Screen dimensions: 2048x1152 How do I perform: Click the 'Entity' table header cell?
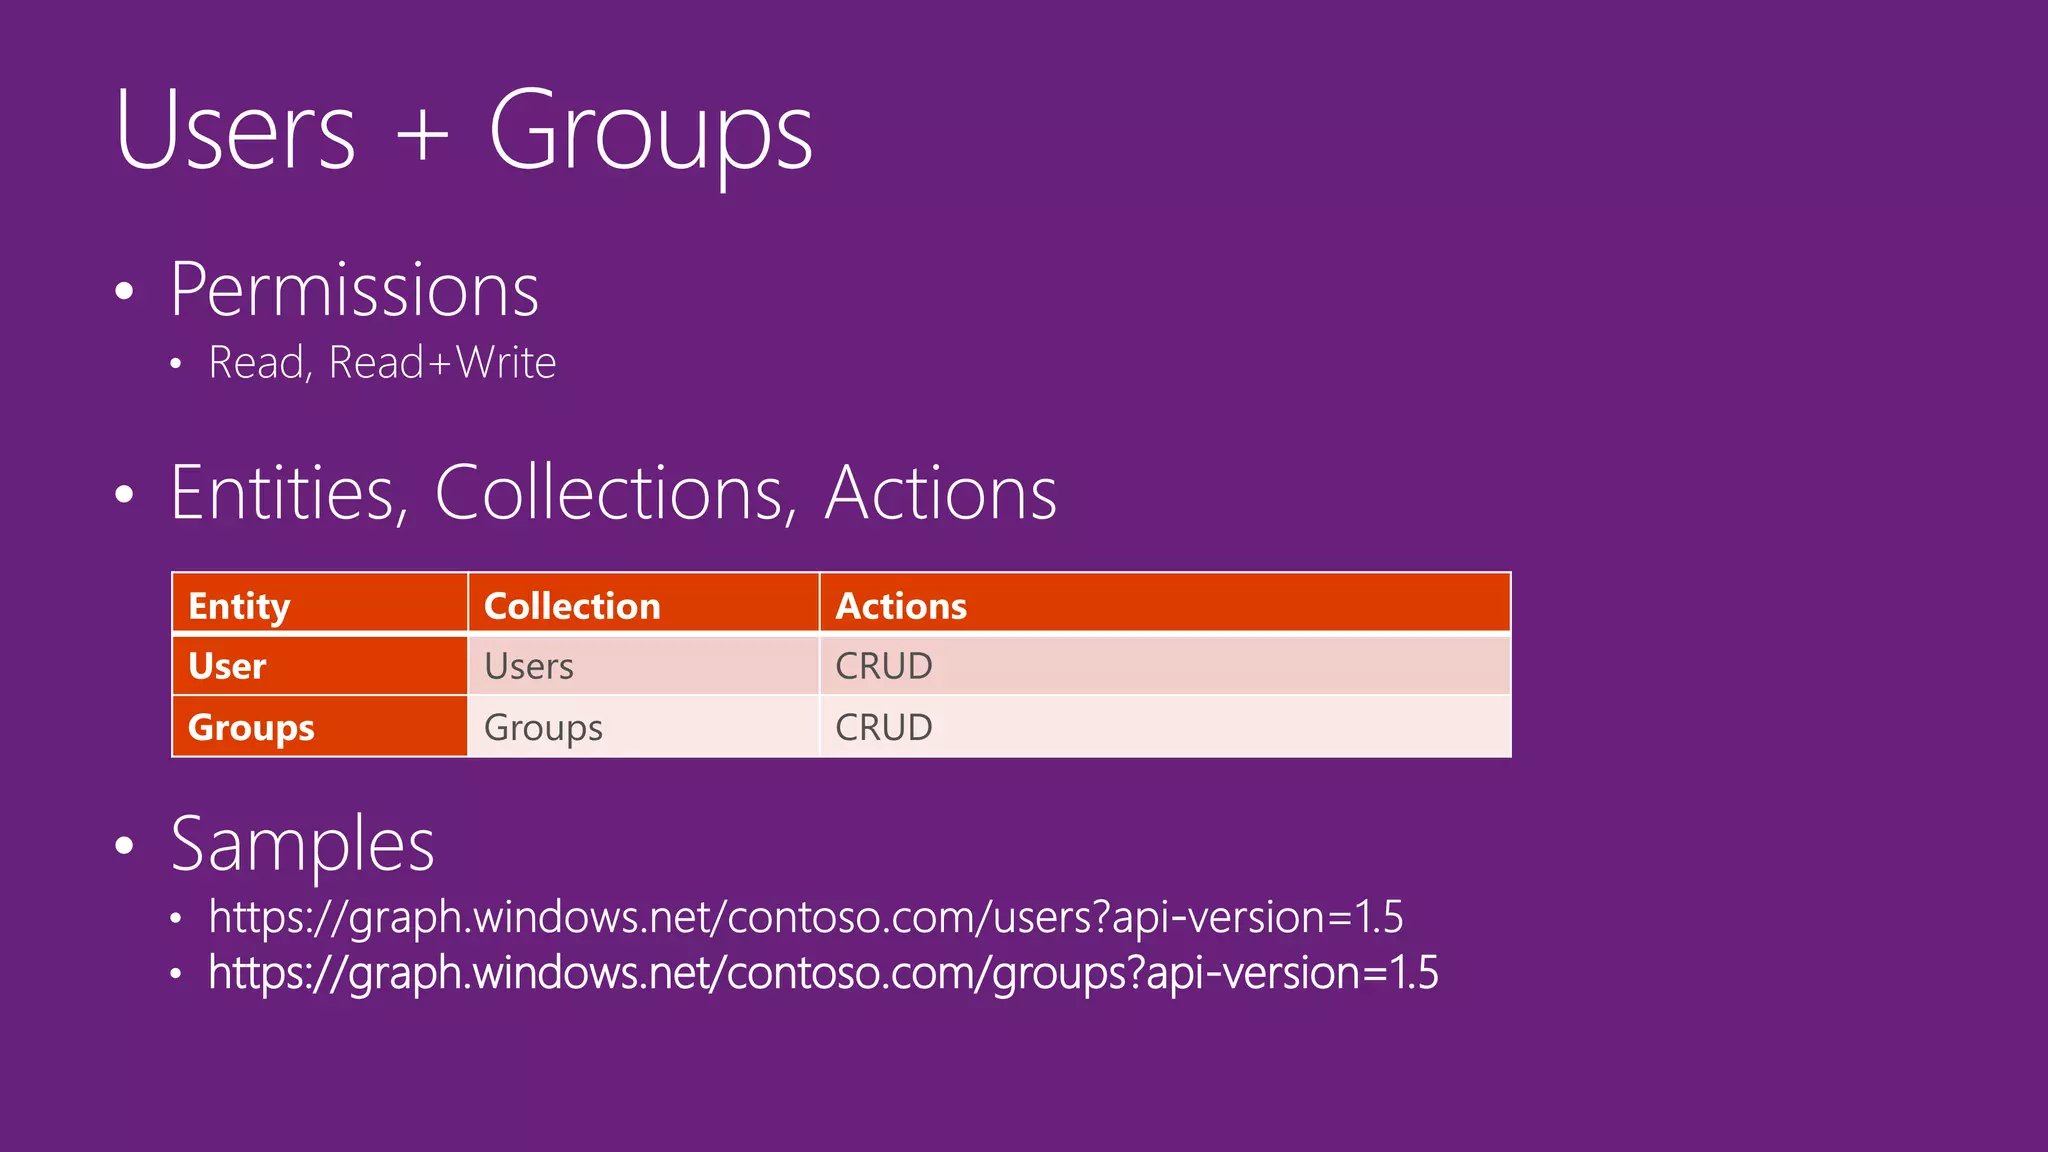tap(320, 604)
